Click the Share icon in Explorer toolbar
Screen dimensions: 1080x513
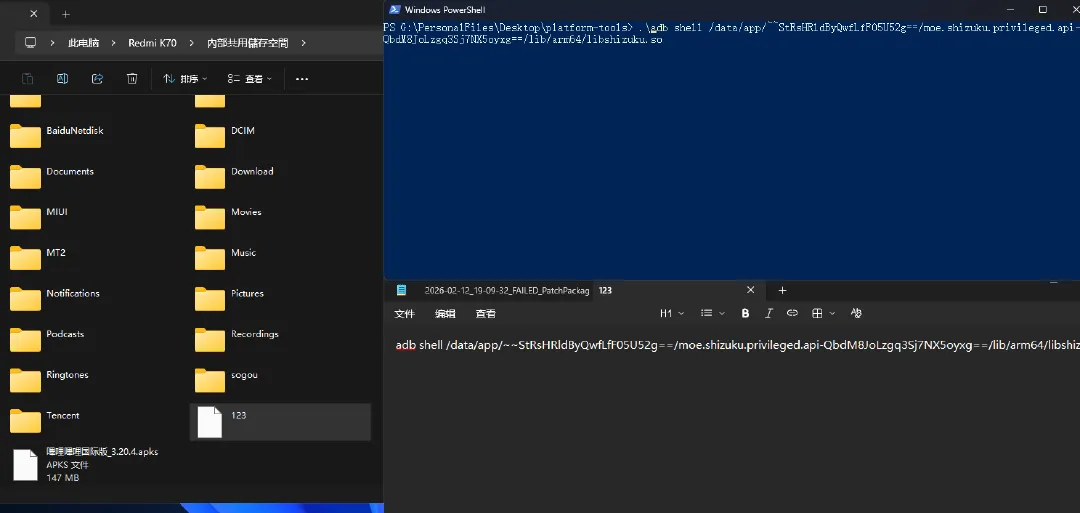tap(97, 78)
